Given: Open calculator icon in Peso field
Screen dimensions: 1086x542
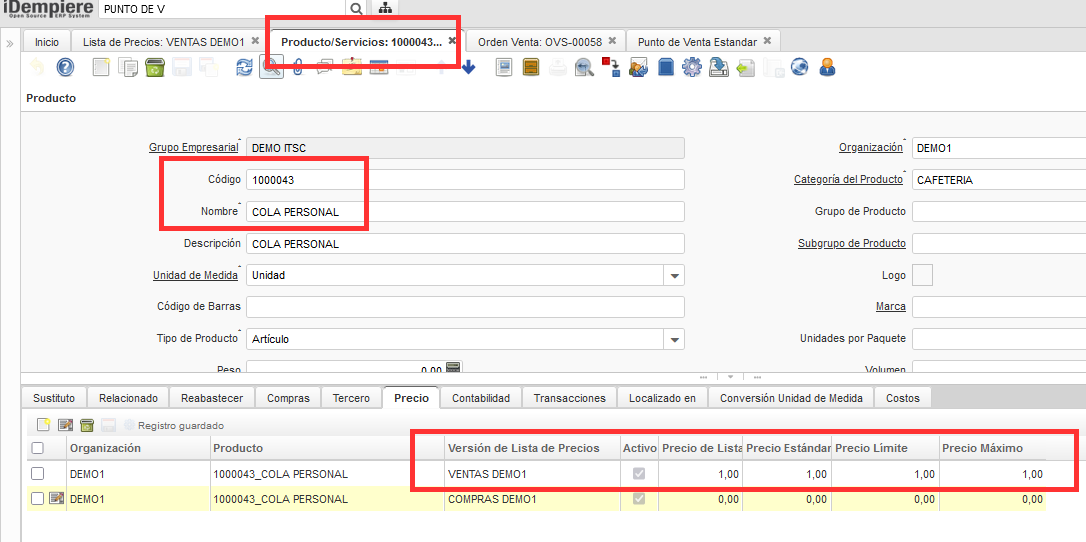Looking at the screenshot, I should [x=453, y=369].
